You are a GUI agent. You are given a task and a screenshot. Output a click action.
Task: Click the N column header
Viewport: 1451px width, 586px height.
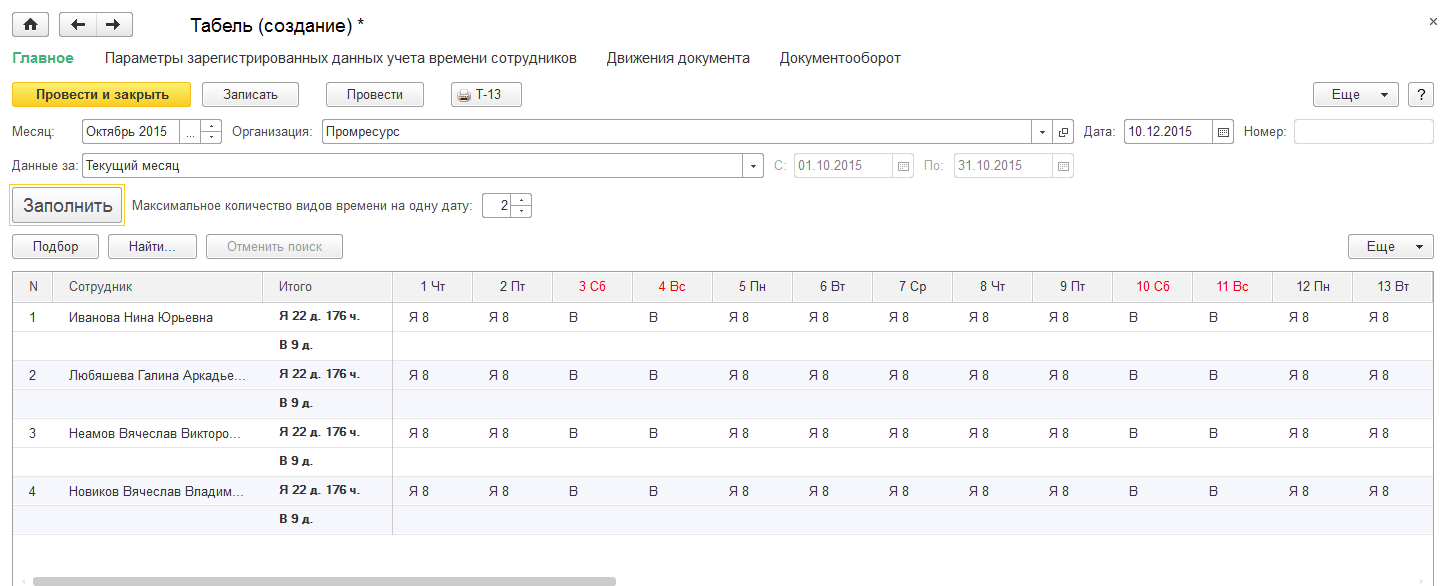click(33, 286)
